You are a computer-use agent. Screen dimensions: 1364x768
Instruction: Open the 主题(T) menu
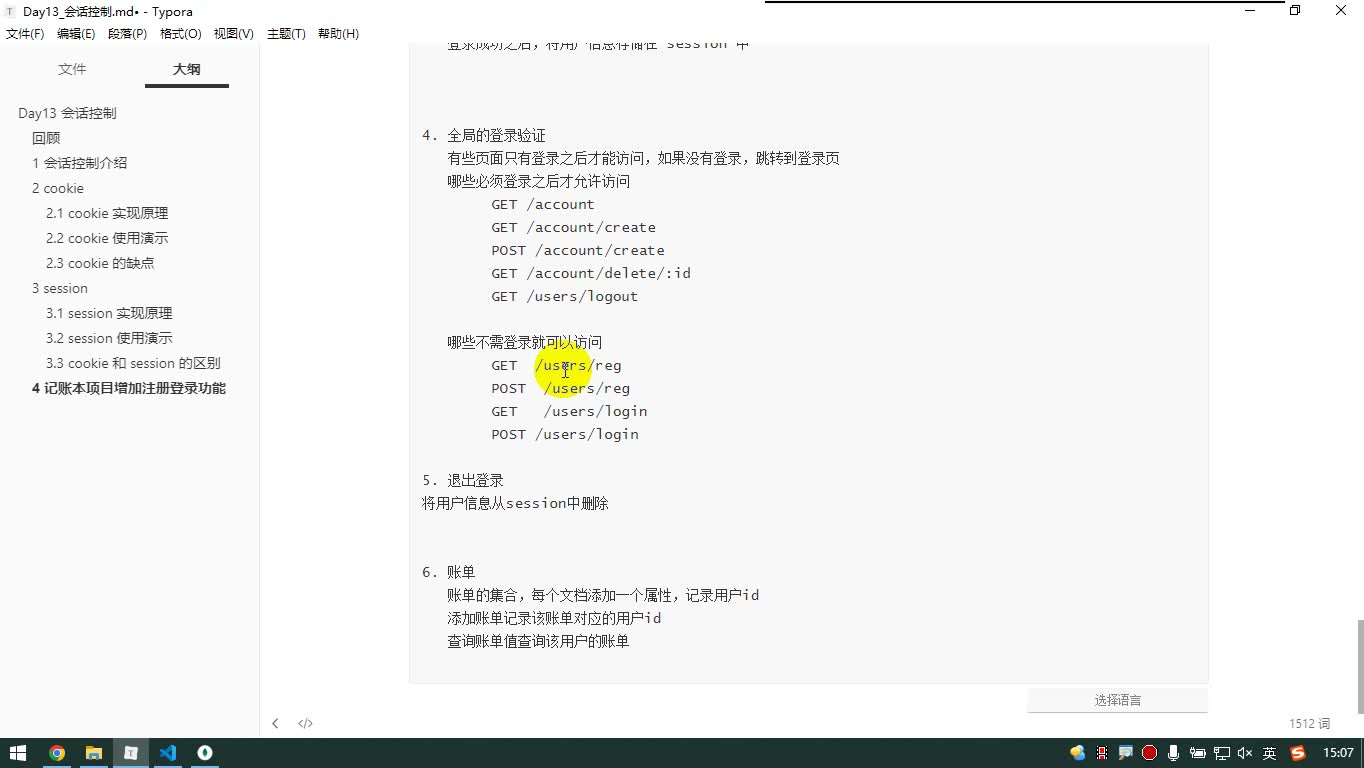pos(286,33)
